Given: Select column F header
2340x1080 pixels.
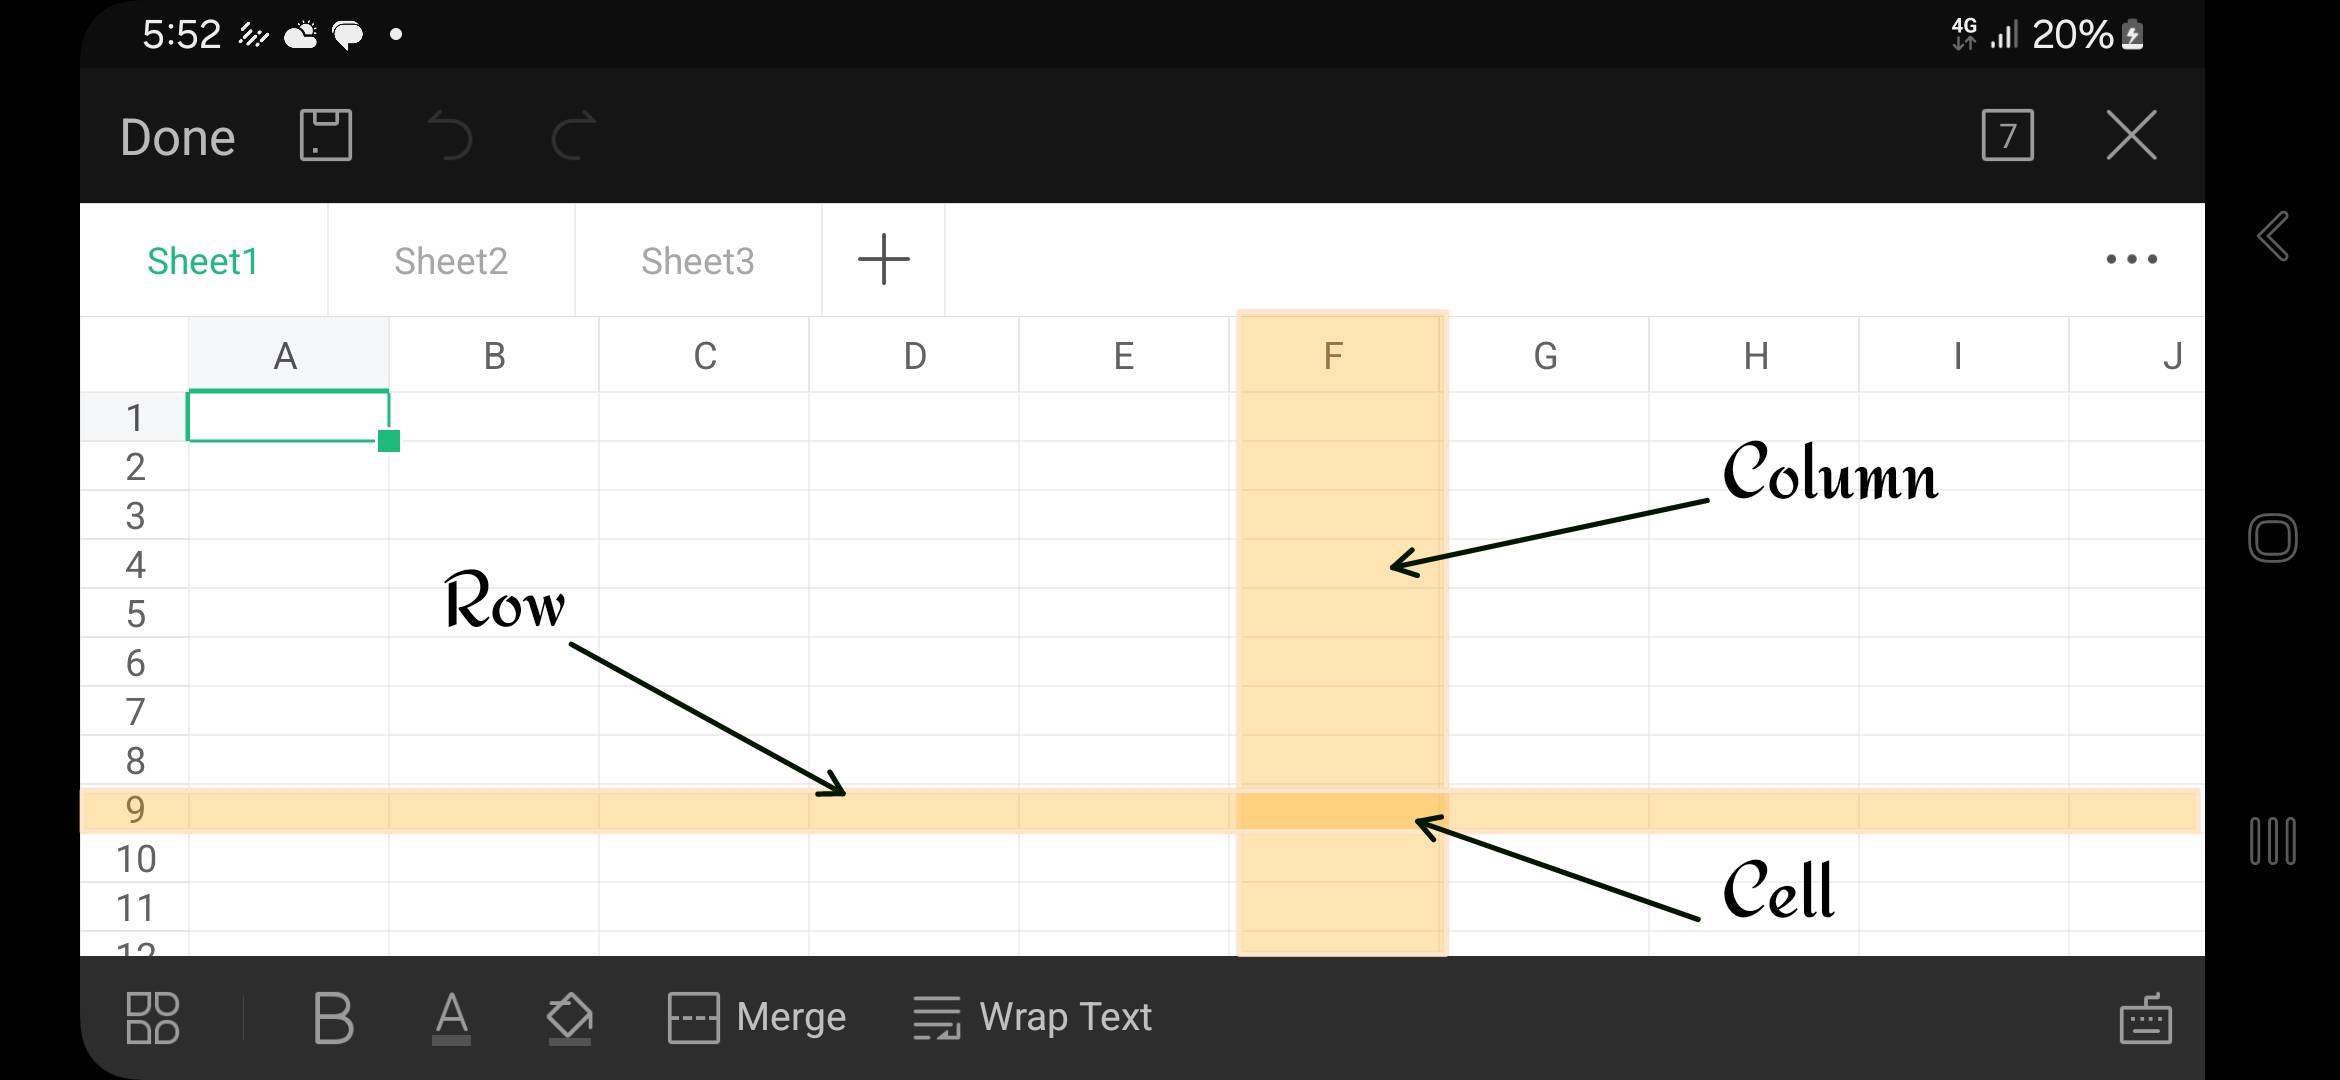Looking at the screenshot, I should [x=1333, y=356].
